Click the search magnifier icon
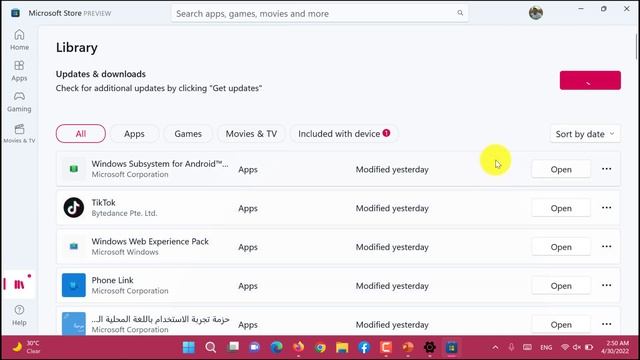Image resolution: width=640 pixels, height=360 pixels. [x=460, y=13]
